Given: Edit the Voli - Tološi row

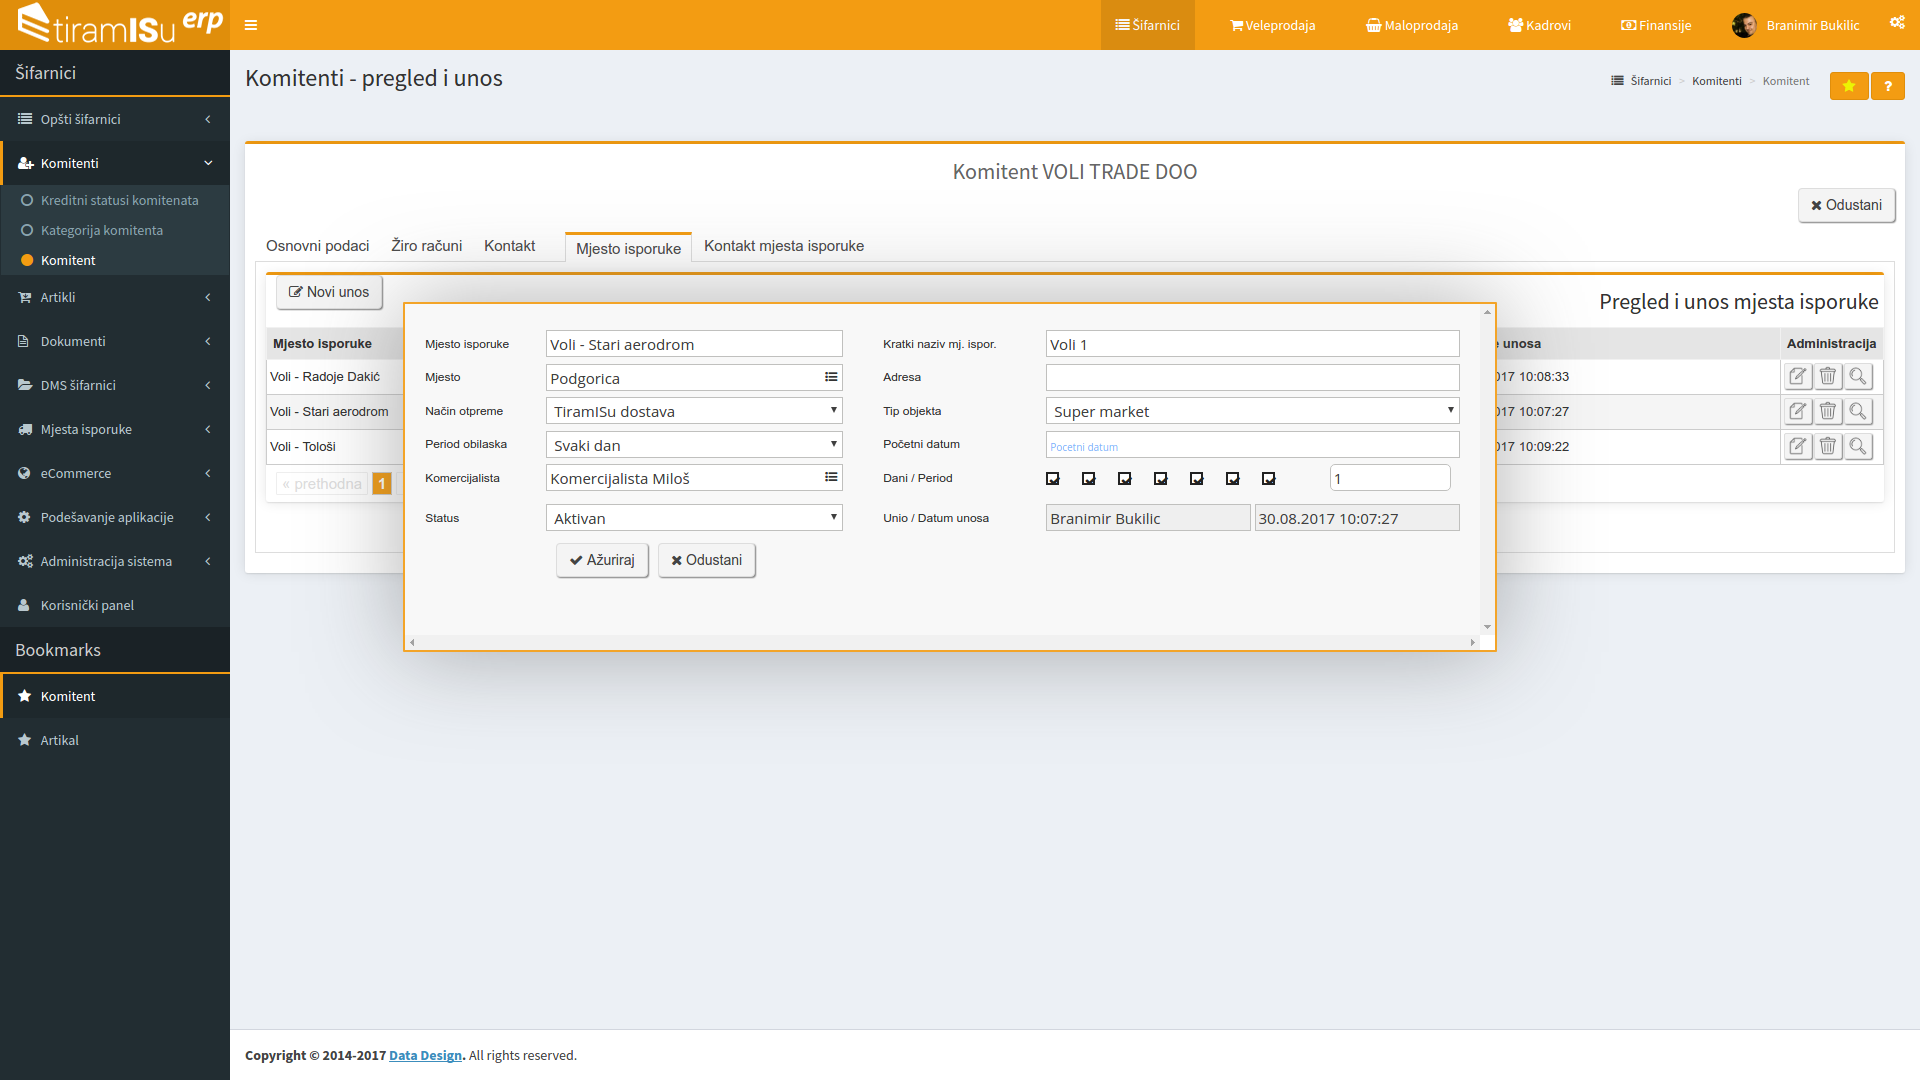Looking at the screenshot, I should (1798, 447).
